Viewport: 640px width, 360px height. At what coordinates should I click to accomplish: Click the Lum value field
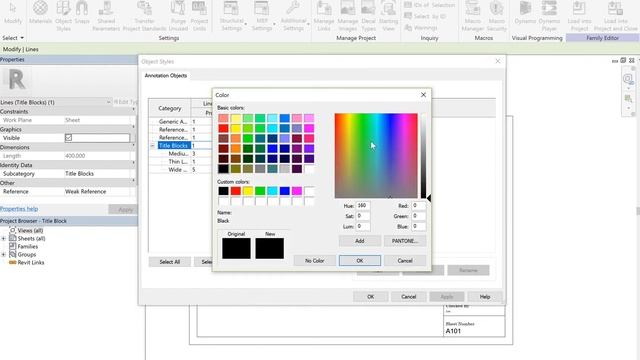point(363,226)
